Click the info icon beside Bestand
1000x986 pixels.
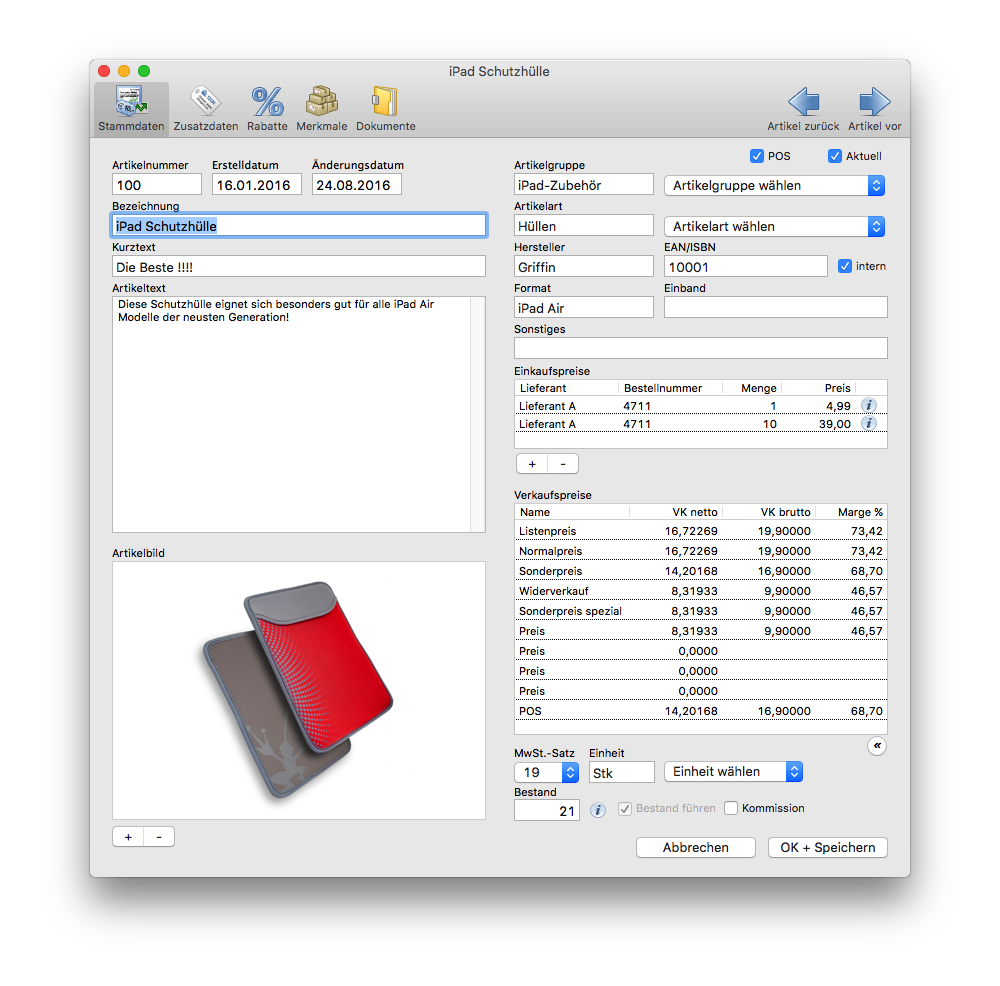point(598,810)
